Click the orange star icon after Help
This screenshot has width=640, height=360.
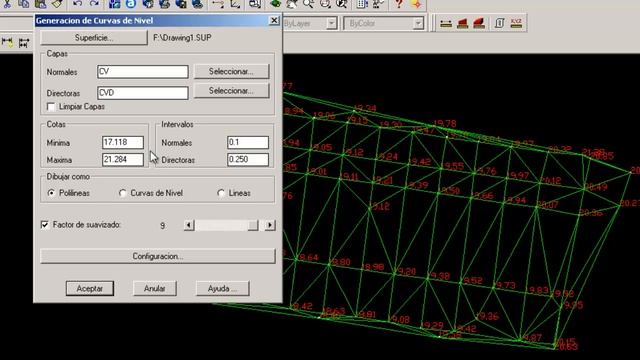(416, 4)
